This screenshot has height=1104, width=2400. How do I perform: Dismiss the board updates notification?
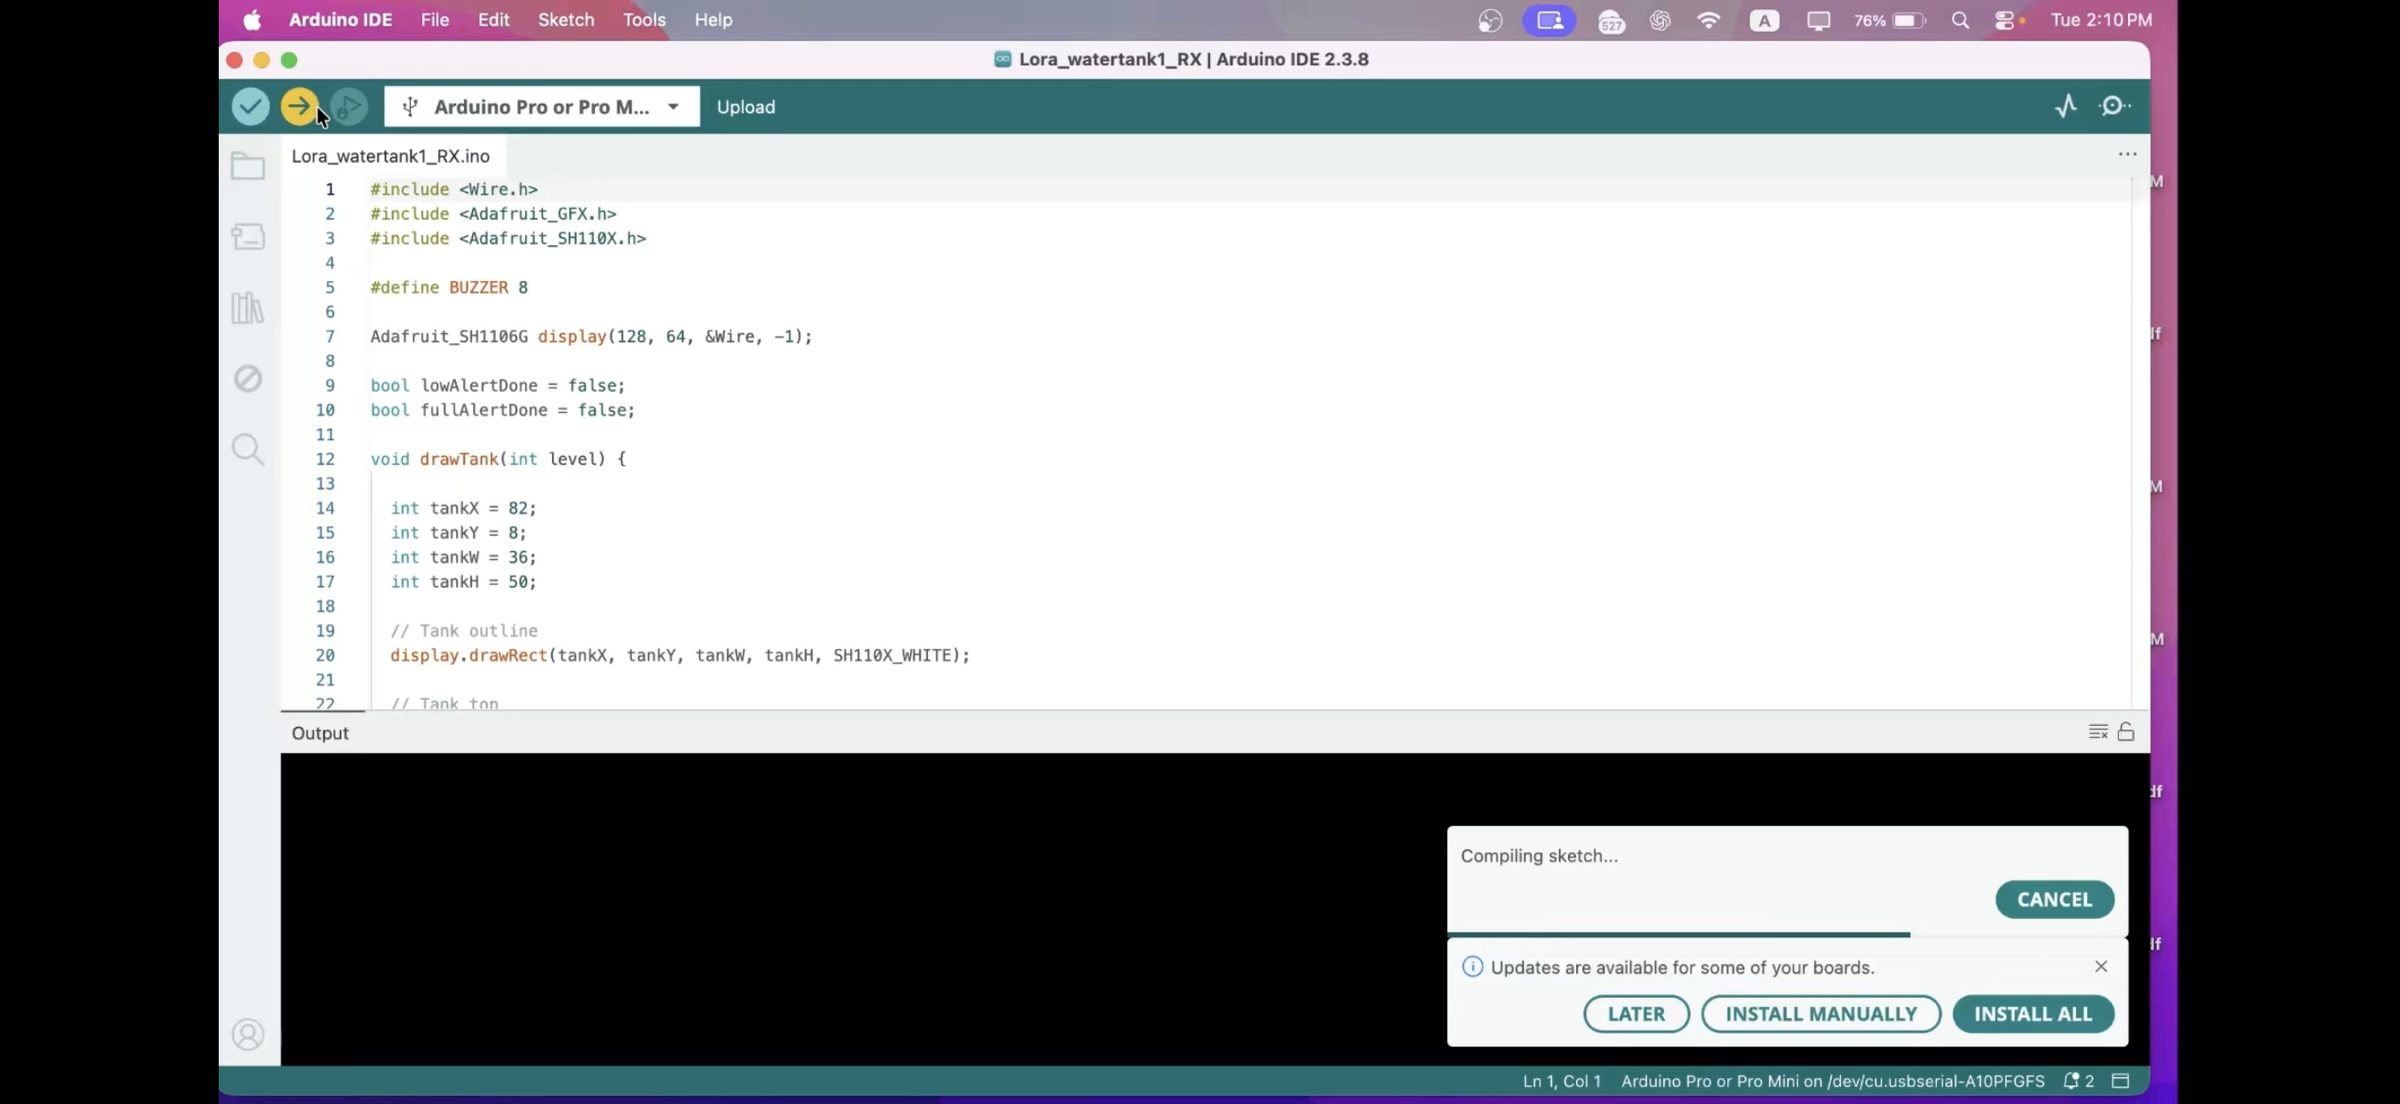[2101, 966]
